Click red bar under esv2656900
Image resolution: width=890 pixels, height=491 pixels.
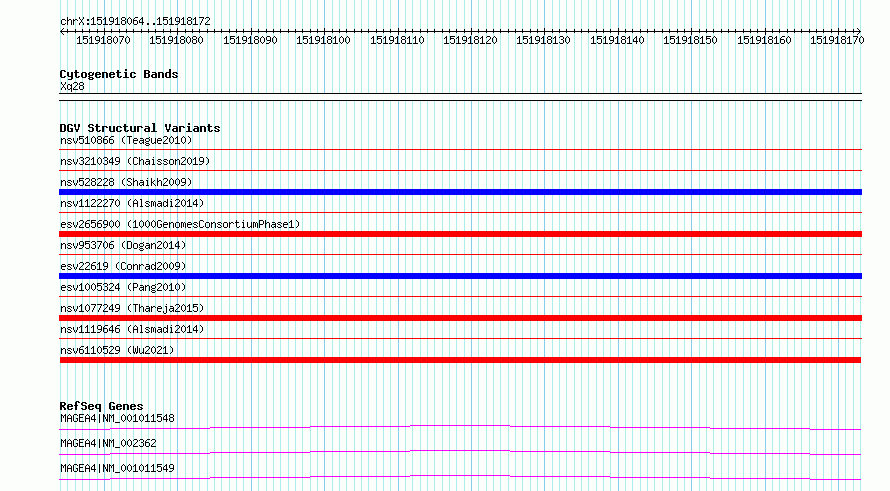click(x=460, y=234)
